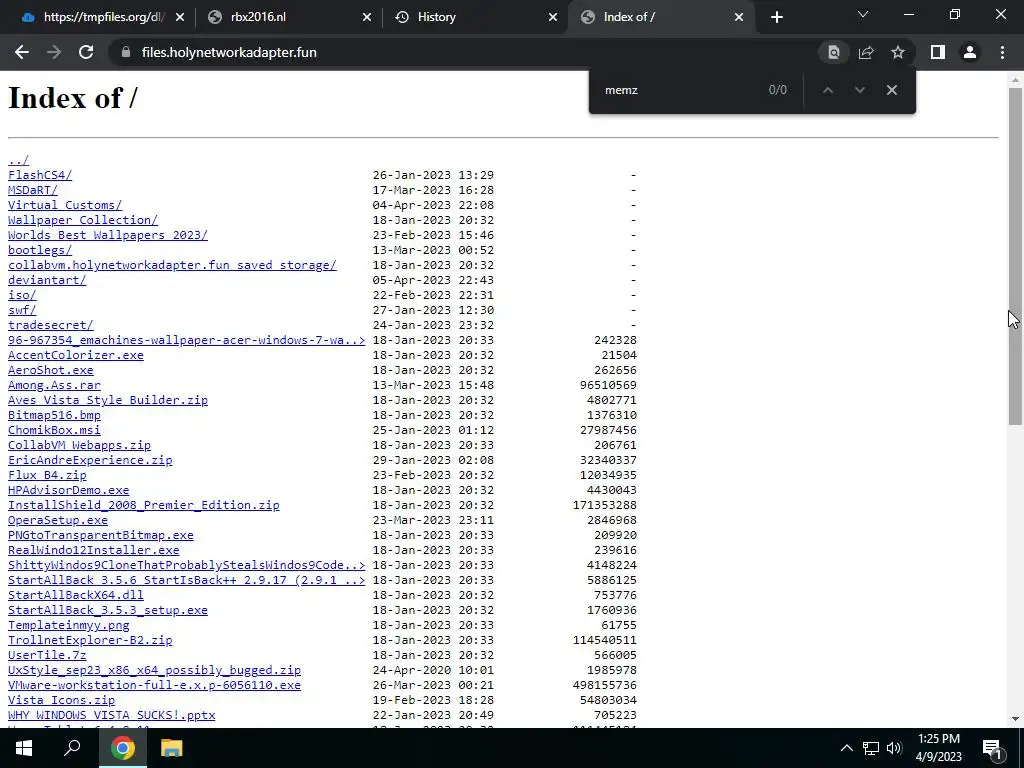
Task: Open a new tab with plus button
Action: (776, 17)
